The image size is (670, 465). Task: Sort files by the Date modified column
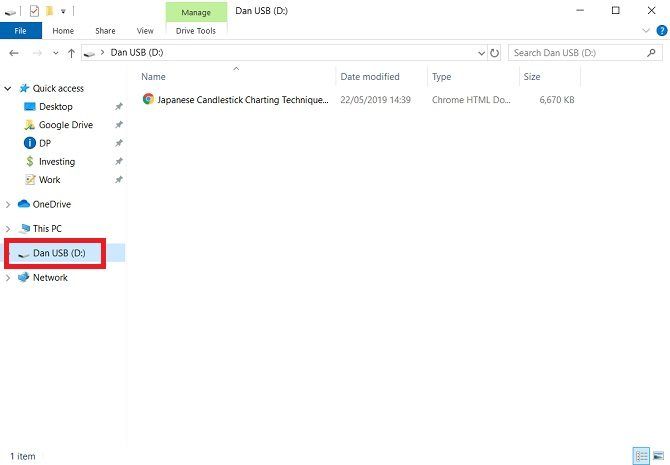point(370,77)
